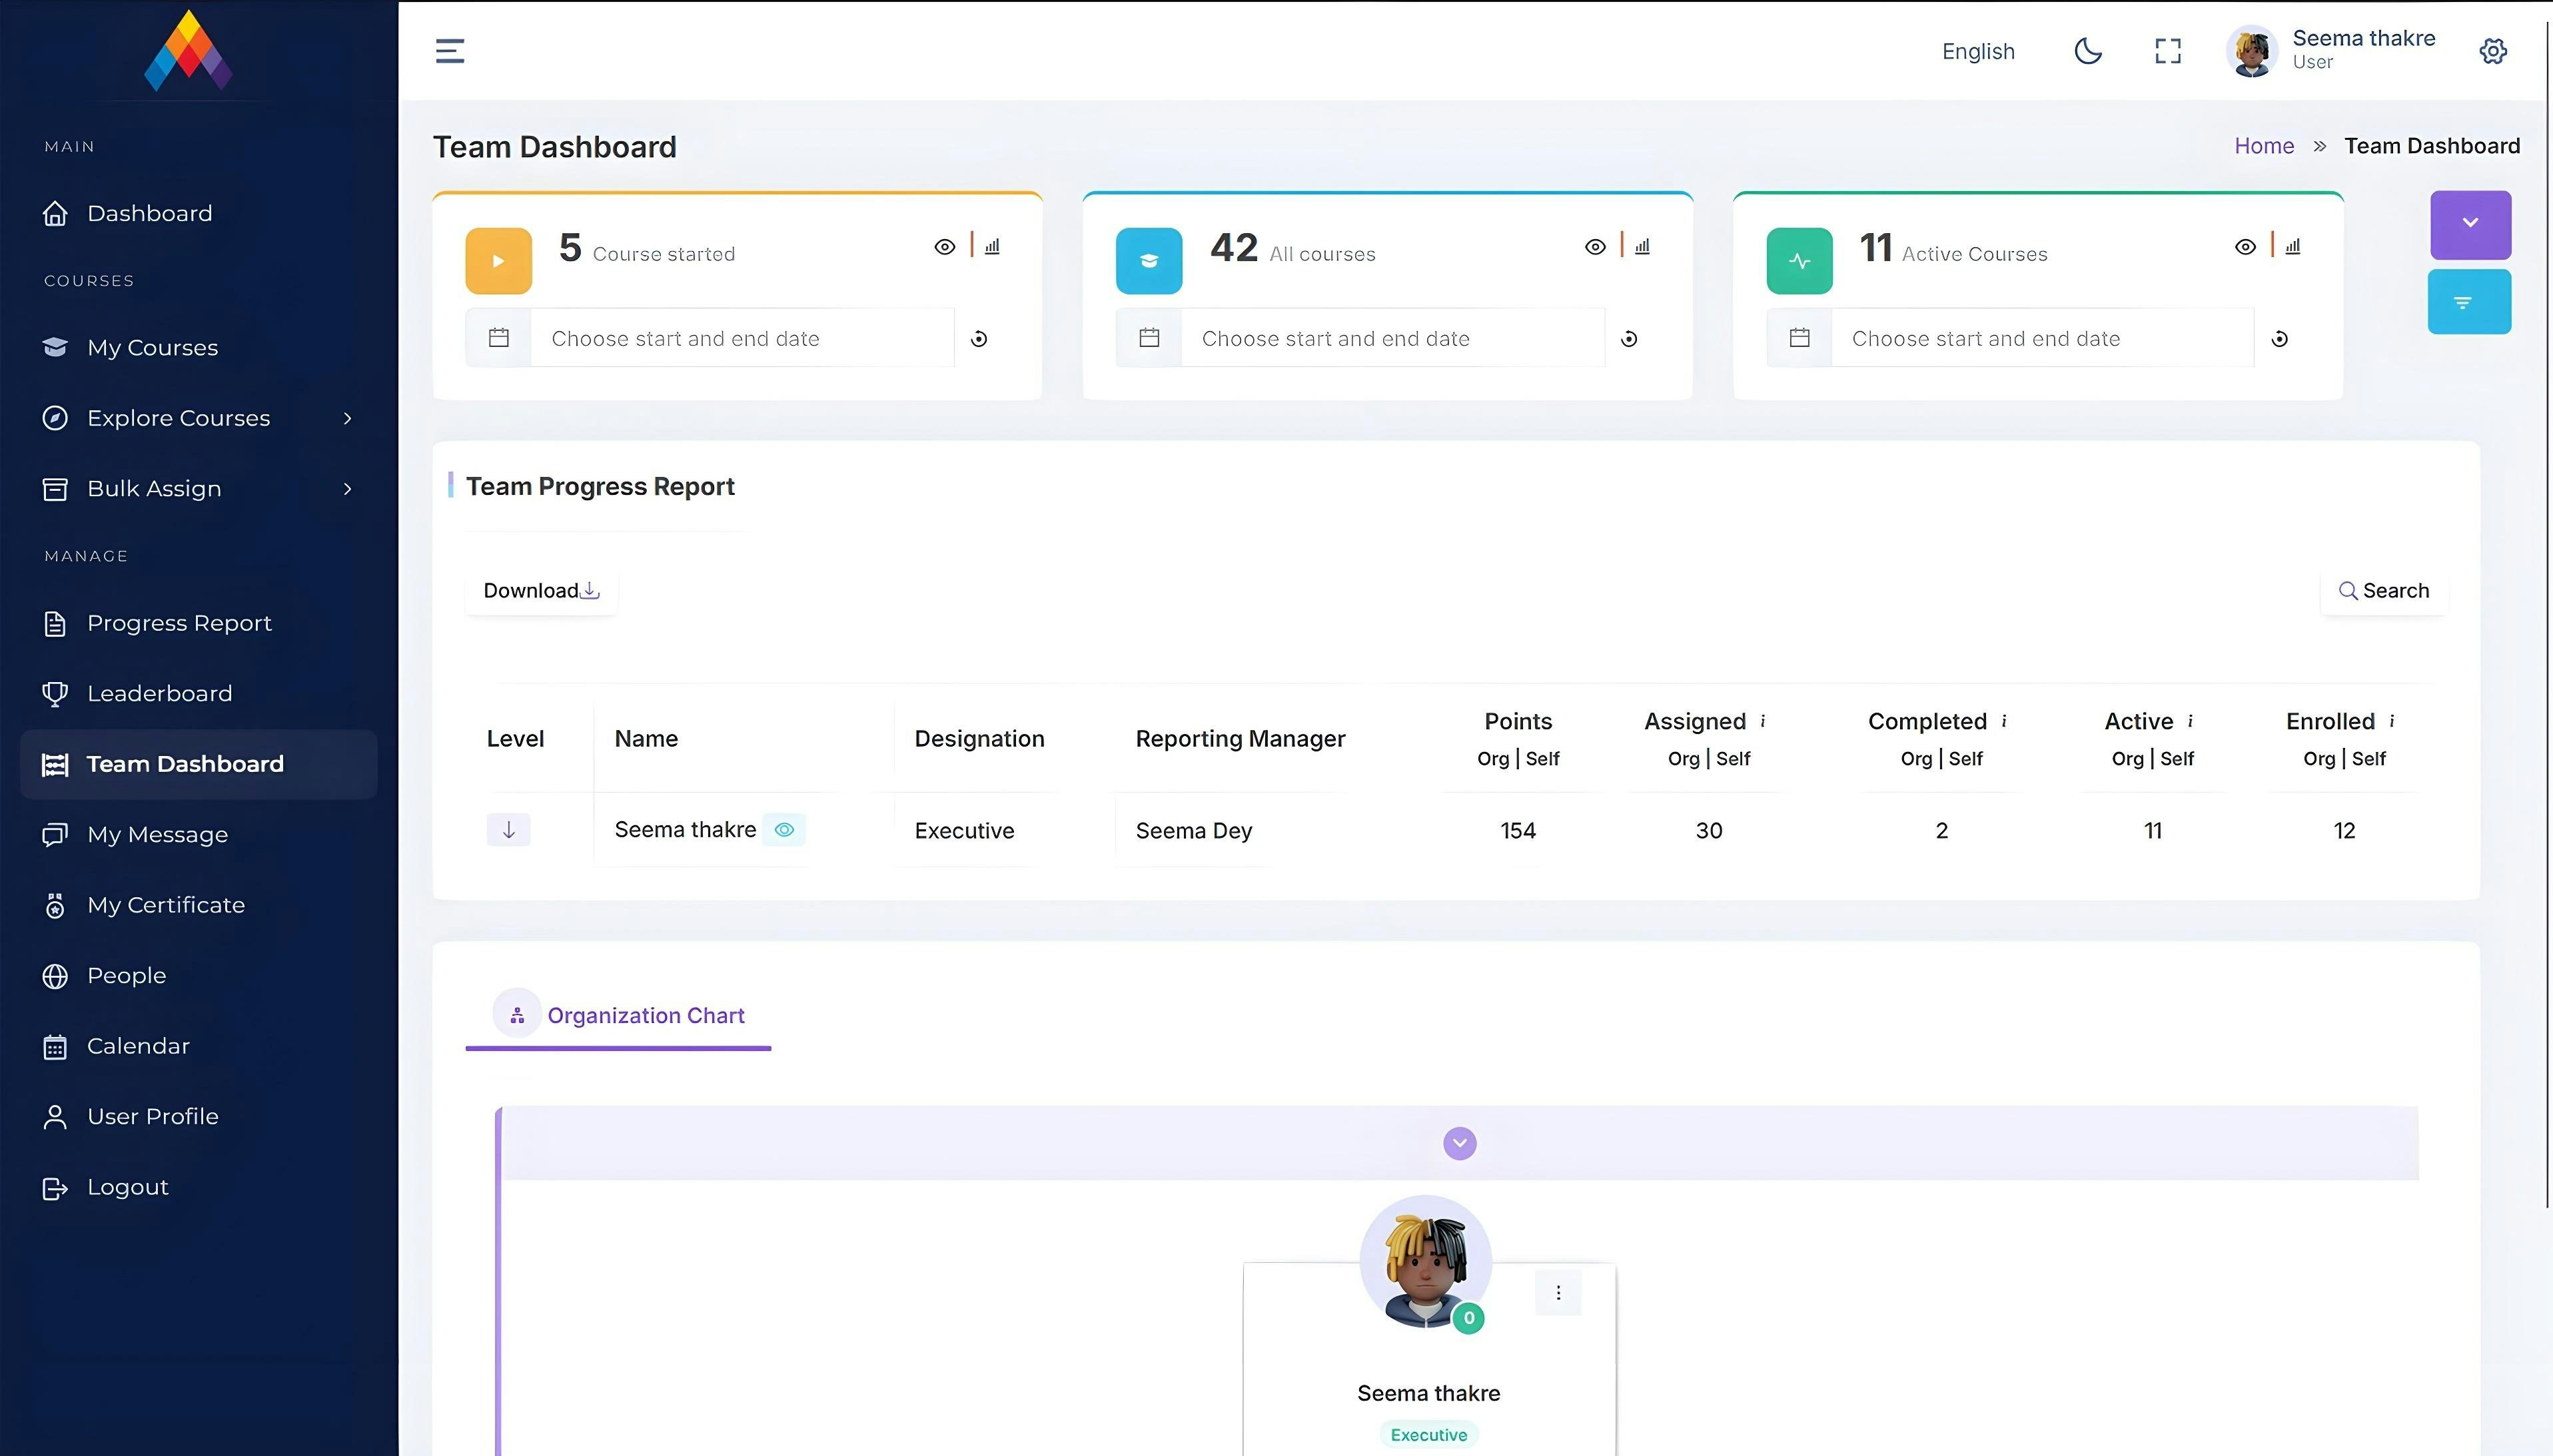Open Leaderboard in sidebar

coord(159,693)
